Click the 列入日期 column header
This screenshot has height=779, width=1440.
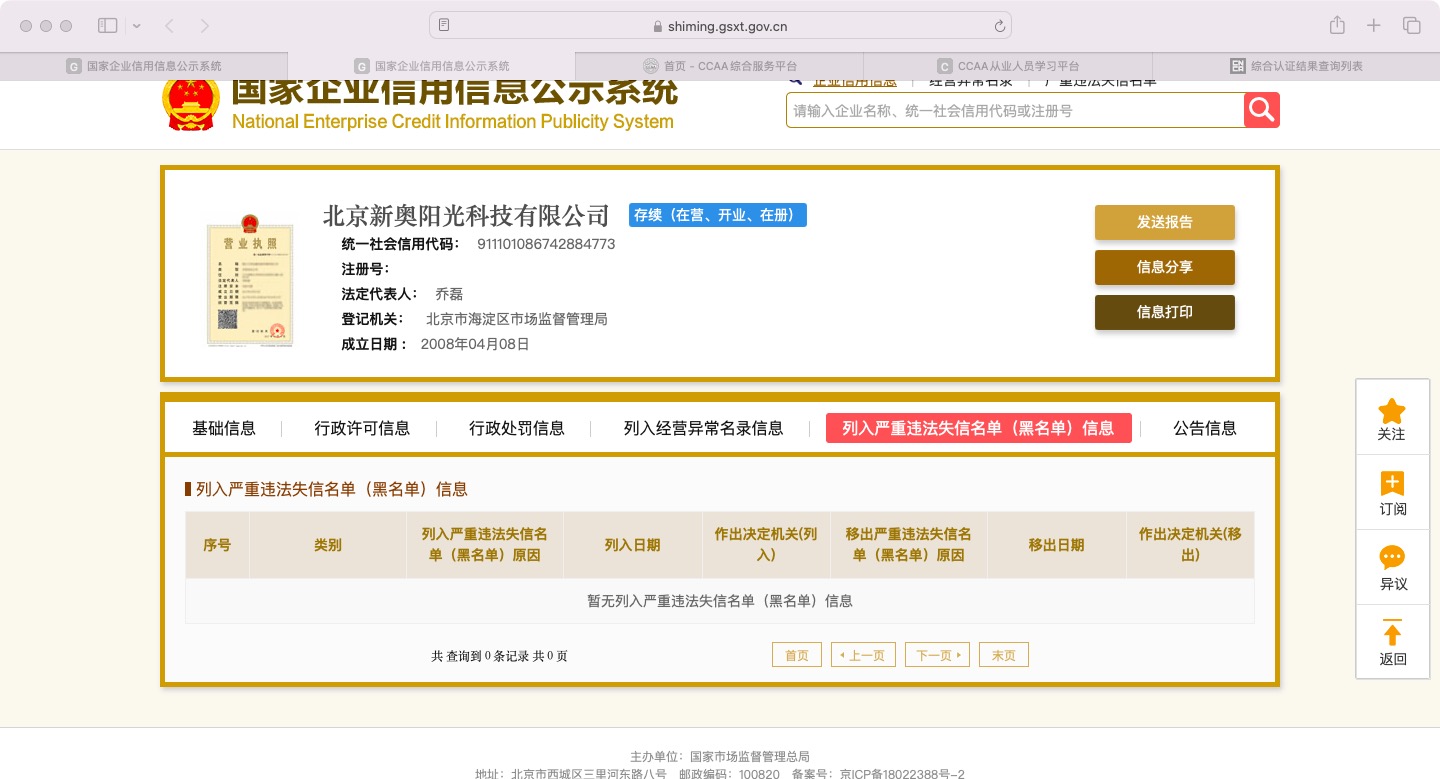click(x=633, y=545)
